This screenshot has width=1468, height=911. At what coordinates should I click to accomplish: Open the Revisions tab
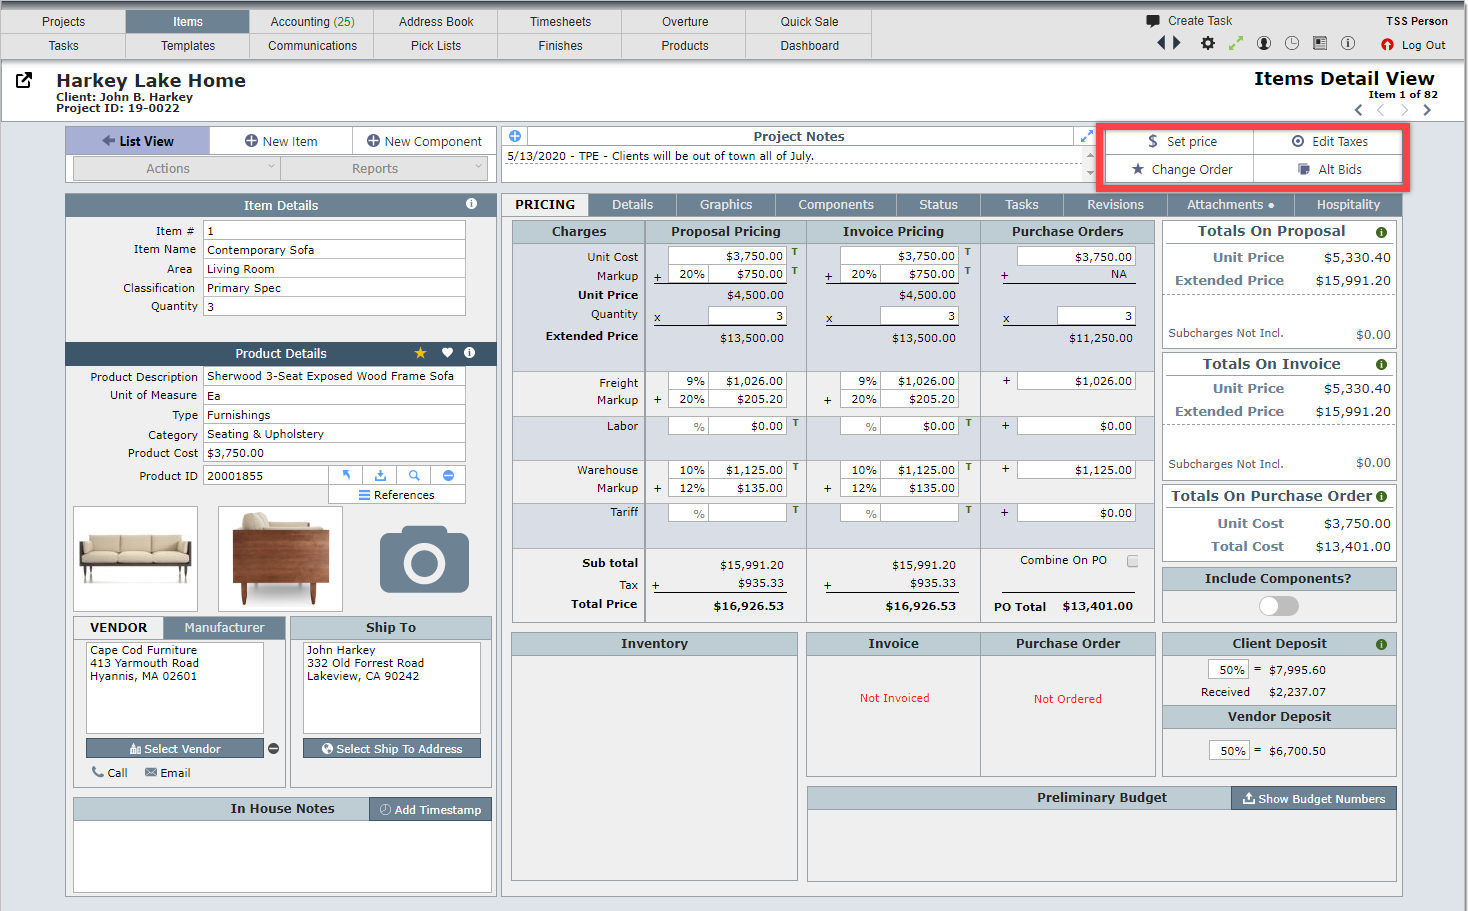pyautogui.click(x=1115, y=204)
